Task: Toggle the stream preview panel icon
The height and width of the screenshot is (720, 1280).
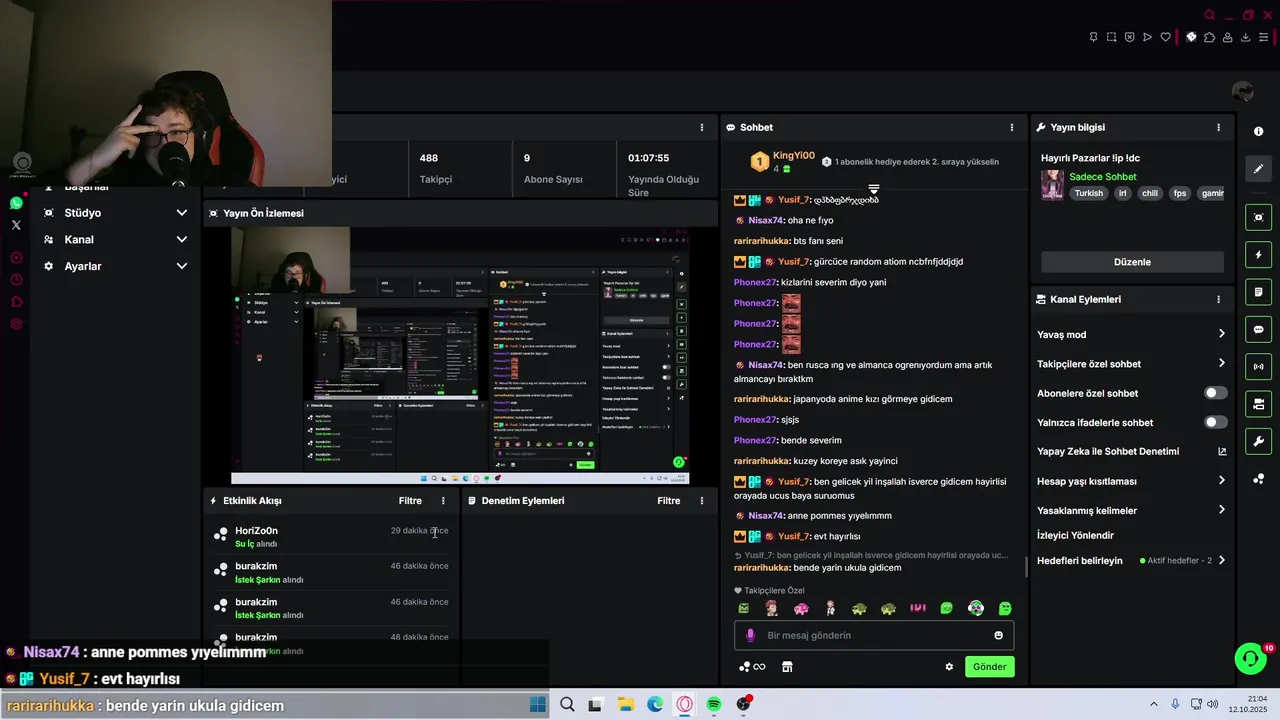Action: coord(1258,217)
